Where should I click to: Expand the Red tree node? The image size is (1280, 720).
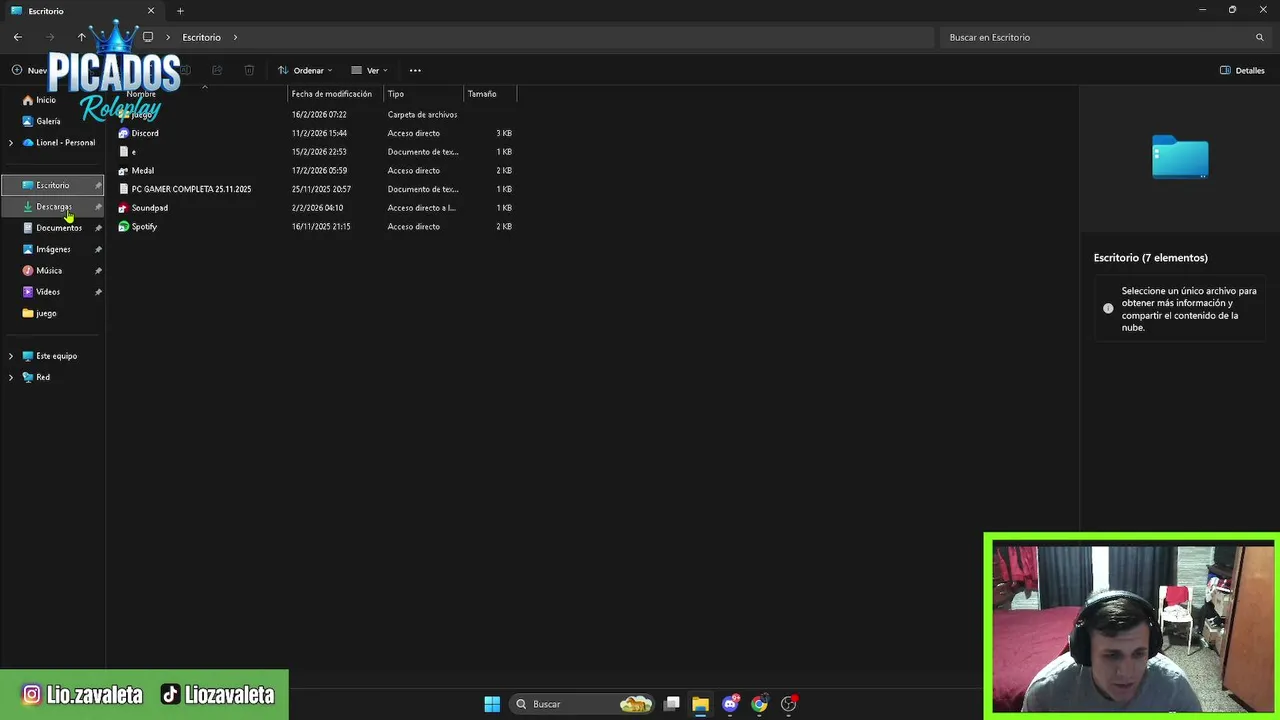point(11,377)
